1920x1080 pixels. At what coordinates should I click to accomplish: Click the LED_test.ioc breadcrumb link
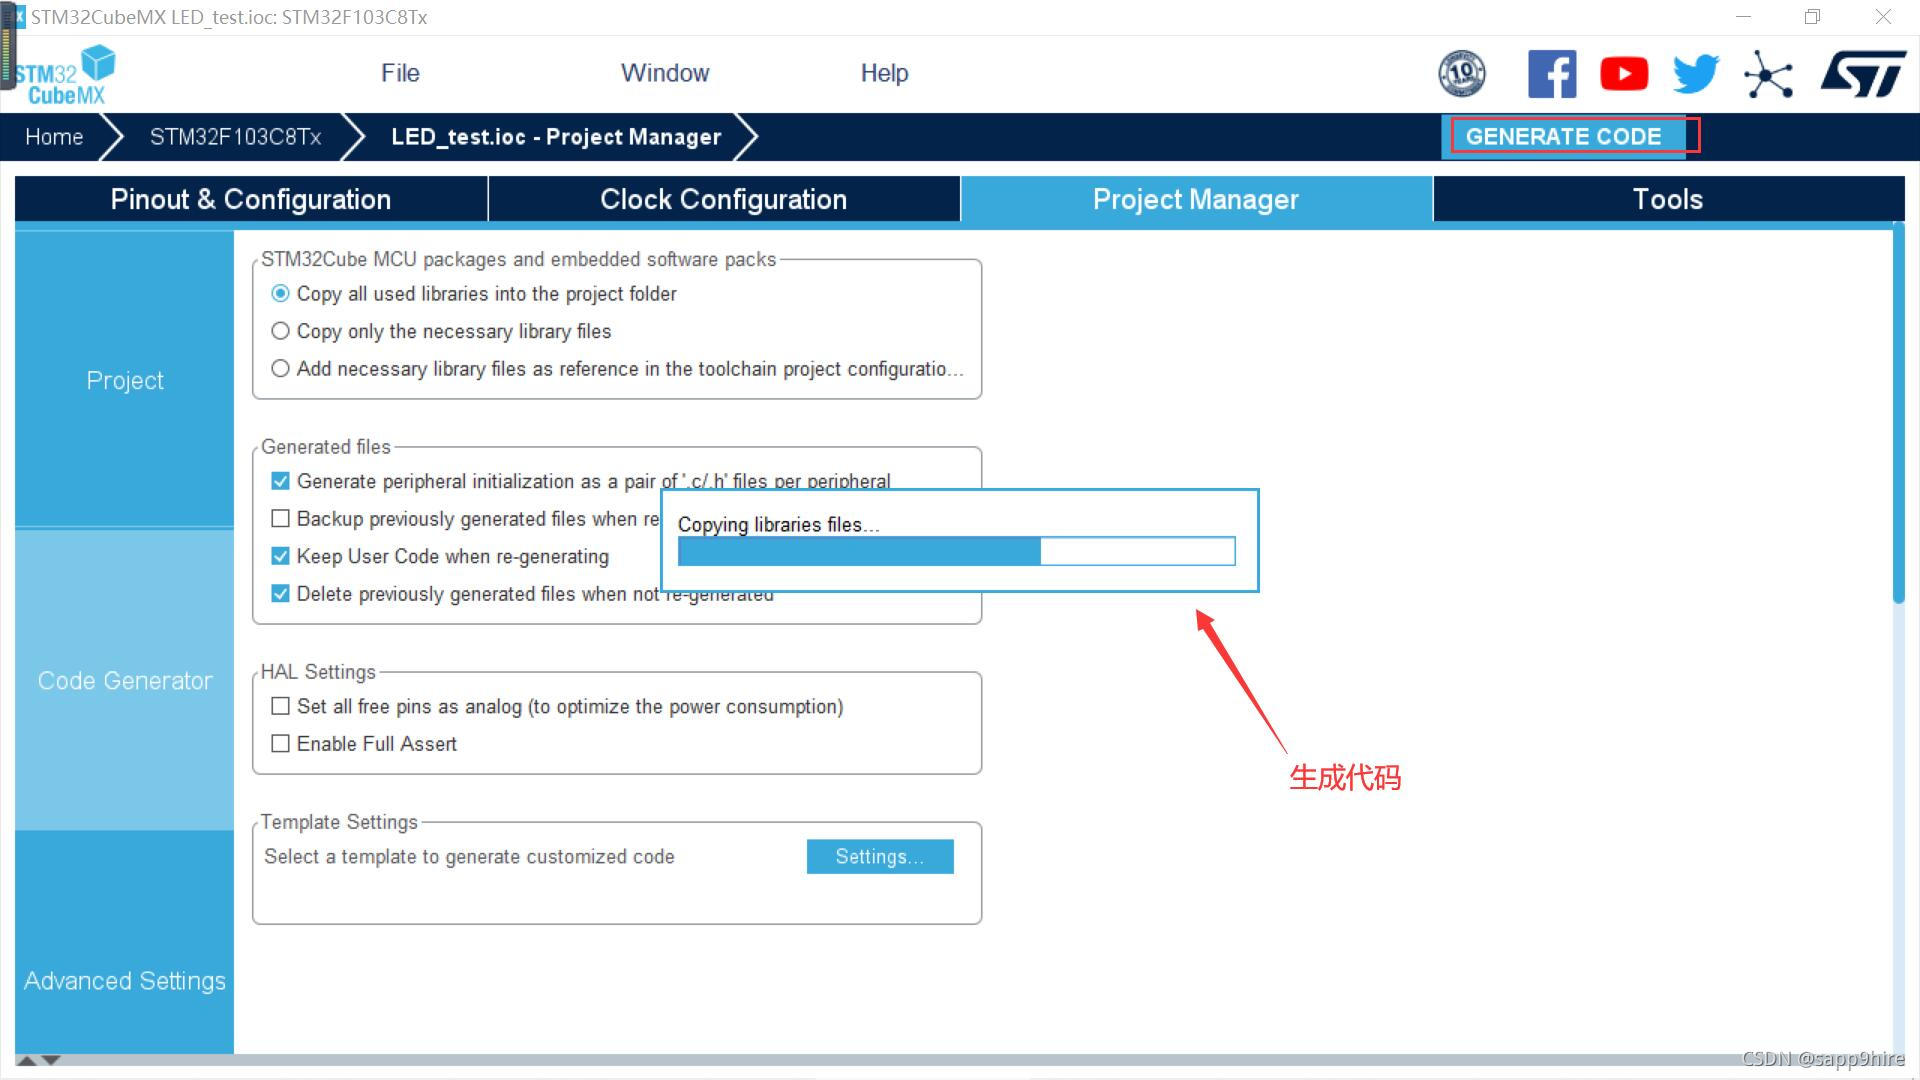click(x=554, y=136)
